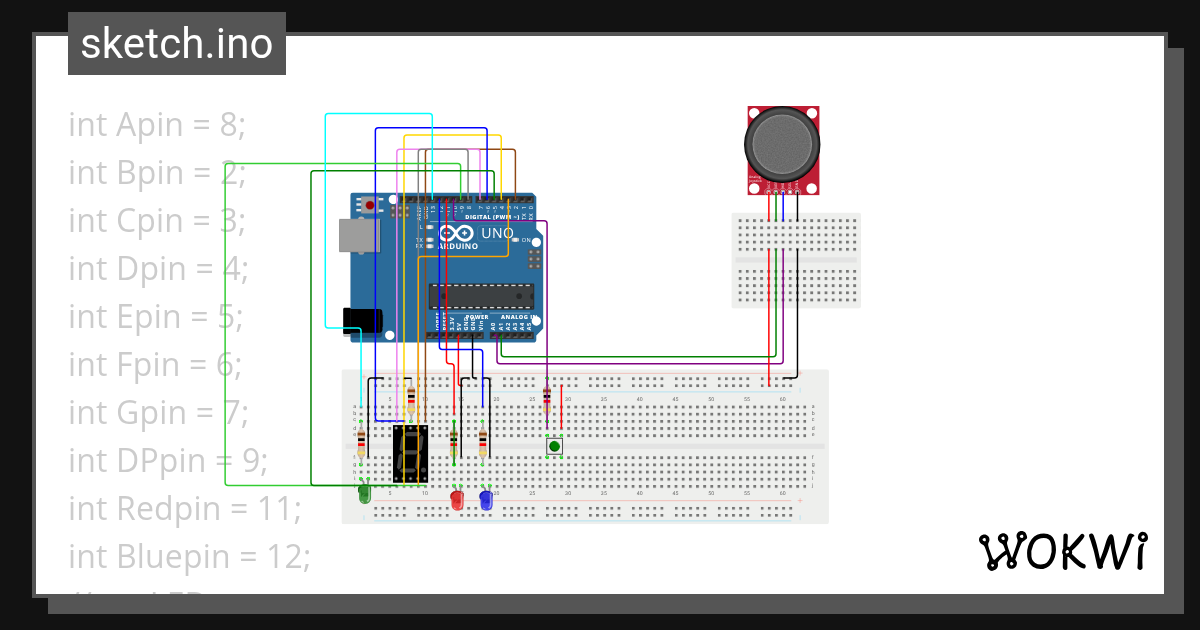Select the blue LED
The width and height of the screenshot is (1200, 630).
tap(484, 502)
